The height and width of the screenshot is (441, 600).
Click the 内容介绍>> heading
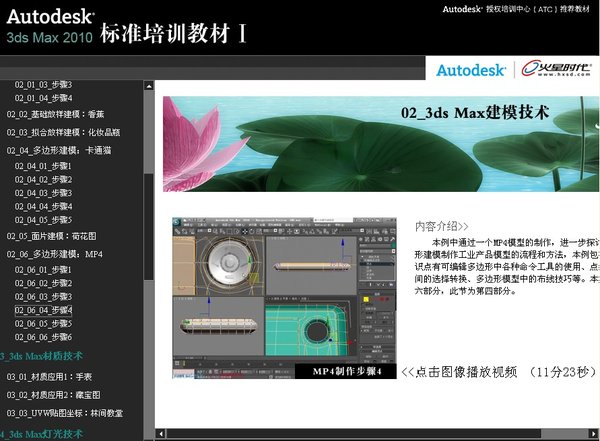(442, 226)
